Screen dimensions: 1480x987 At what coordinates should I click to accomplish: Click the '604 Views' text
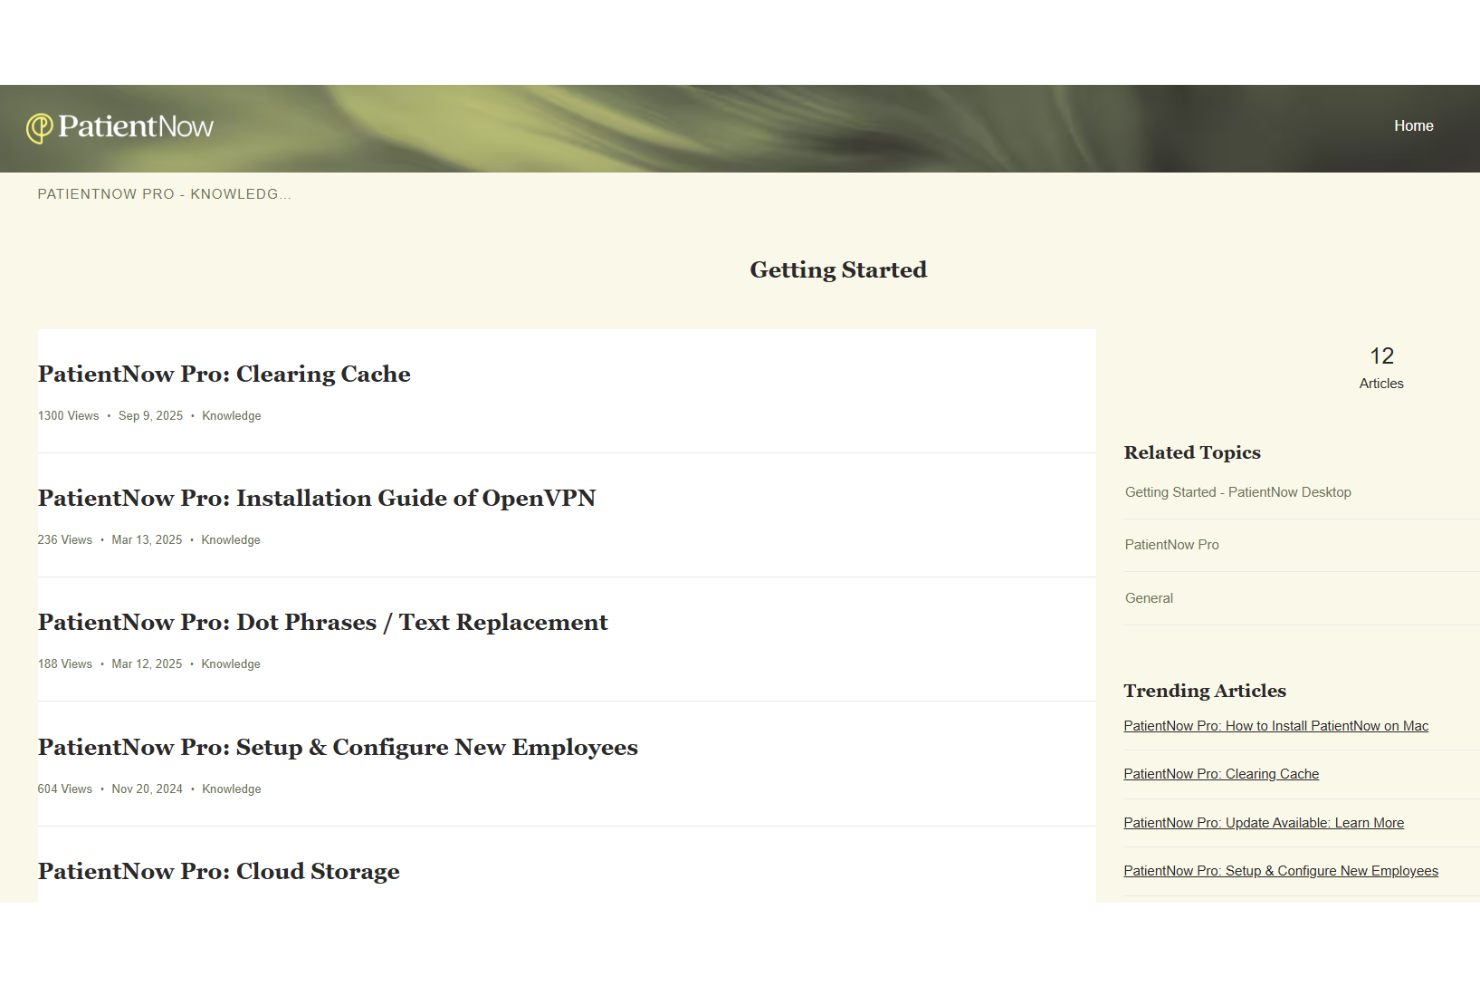tap(65, 789)
